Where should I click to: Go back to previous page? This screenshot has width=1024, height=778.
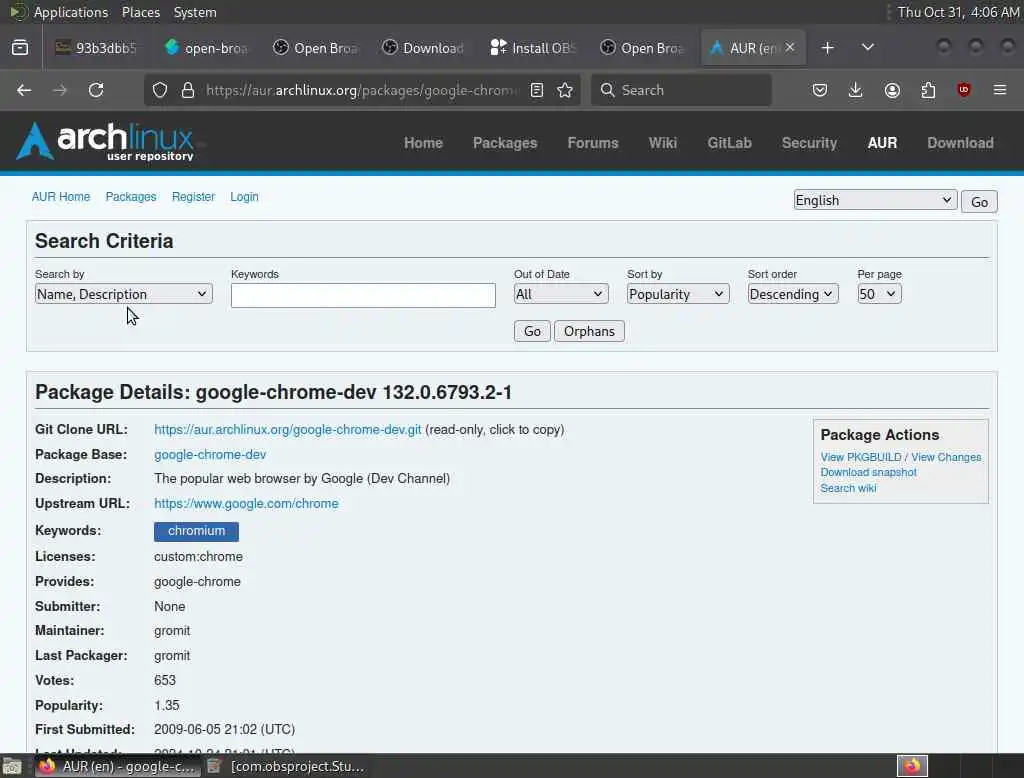click(24, 90)
